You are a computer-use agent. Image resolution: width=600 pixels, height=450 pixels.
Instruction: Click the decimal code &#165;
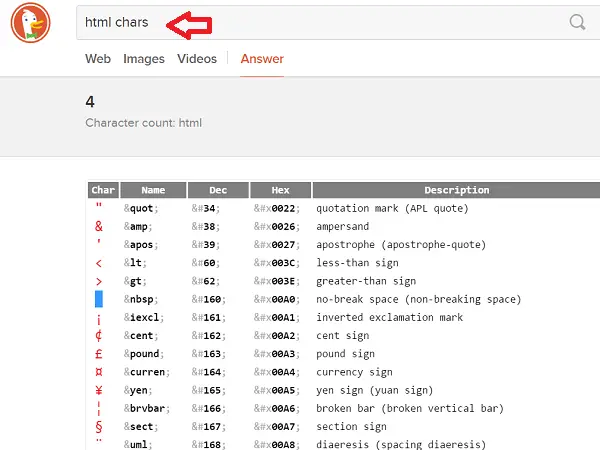(x=209, y=390)
